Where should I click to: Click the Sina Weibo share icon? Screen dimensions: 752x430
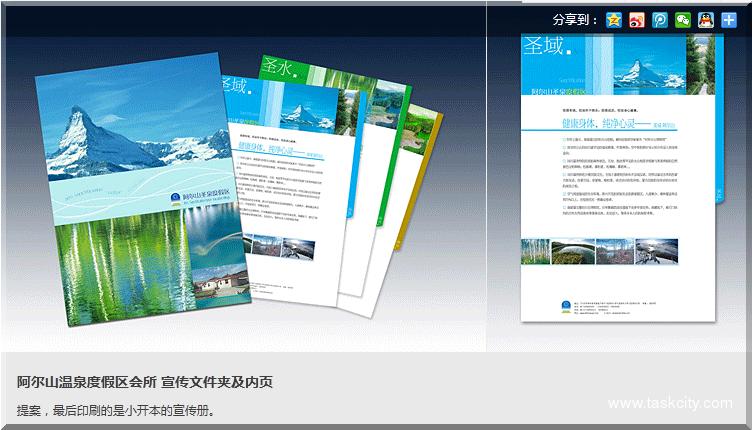(637, 20)
